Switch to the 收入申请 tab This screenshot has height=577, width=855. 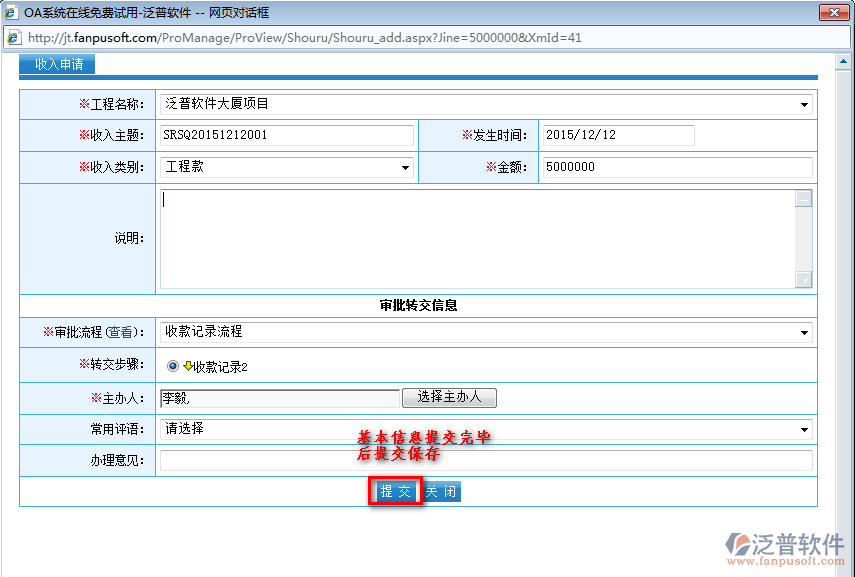[x=58, y=64]
